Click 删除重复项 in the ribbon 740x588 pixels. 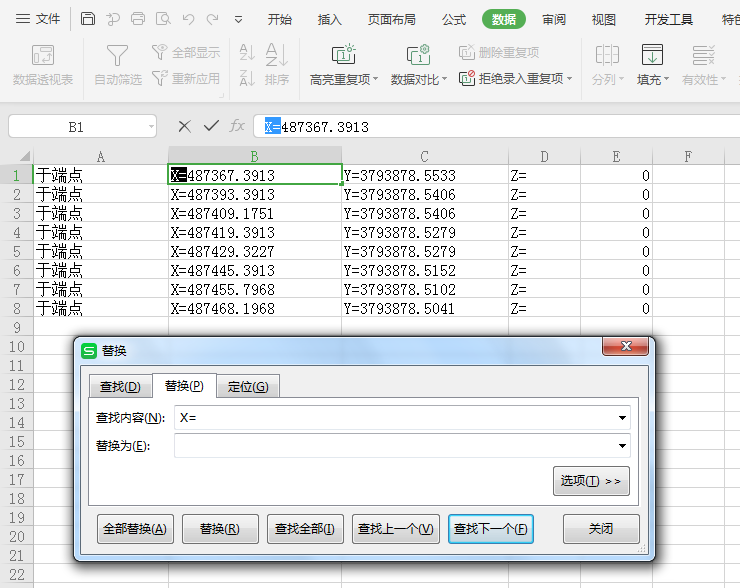coord(499,52)
